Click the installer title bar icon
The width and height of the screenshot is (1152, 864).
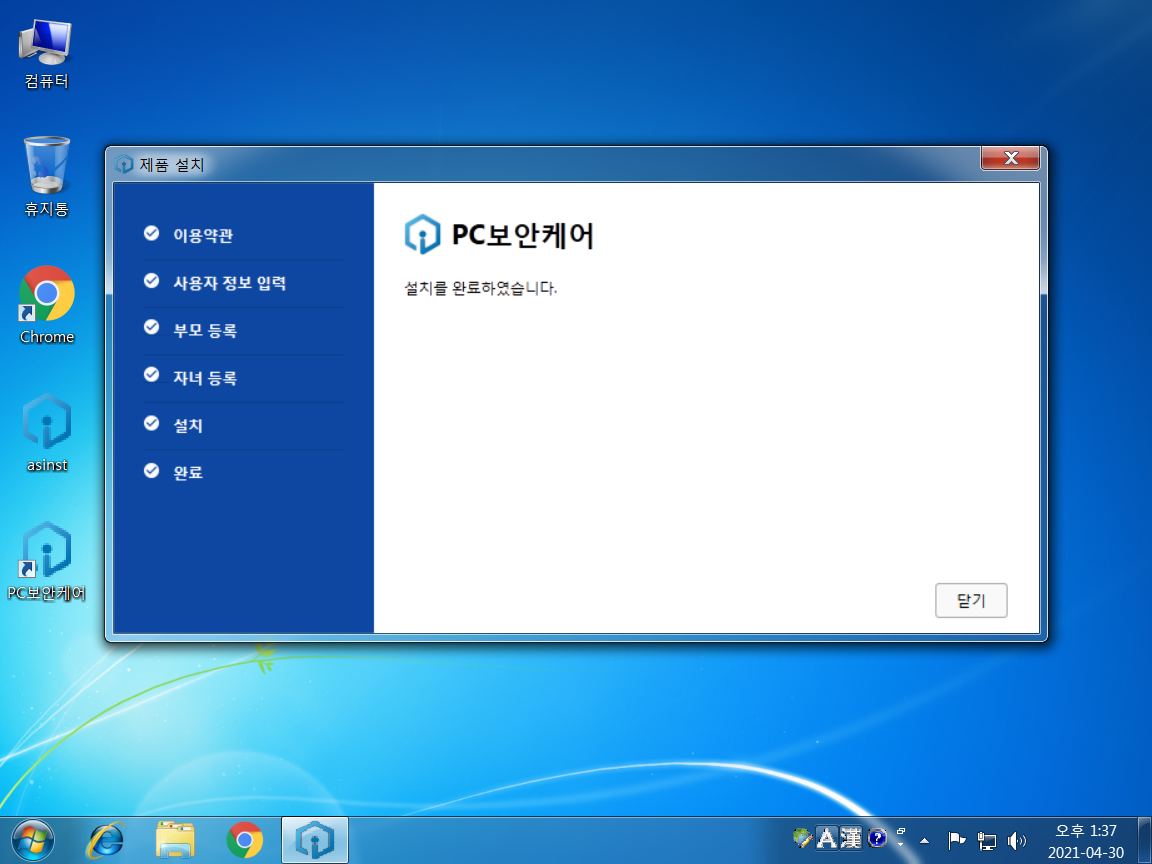[x=123, y=164]
